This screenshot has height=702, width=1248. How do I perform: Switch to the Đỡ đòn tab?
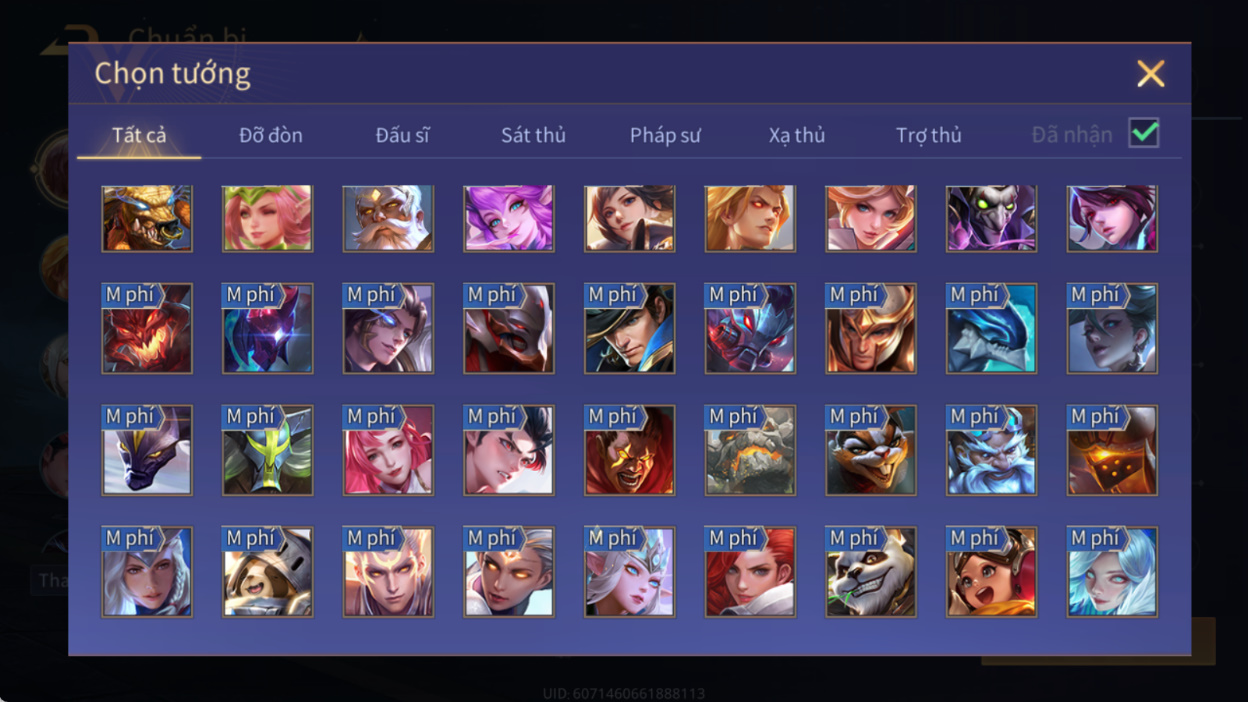271,135
